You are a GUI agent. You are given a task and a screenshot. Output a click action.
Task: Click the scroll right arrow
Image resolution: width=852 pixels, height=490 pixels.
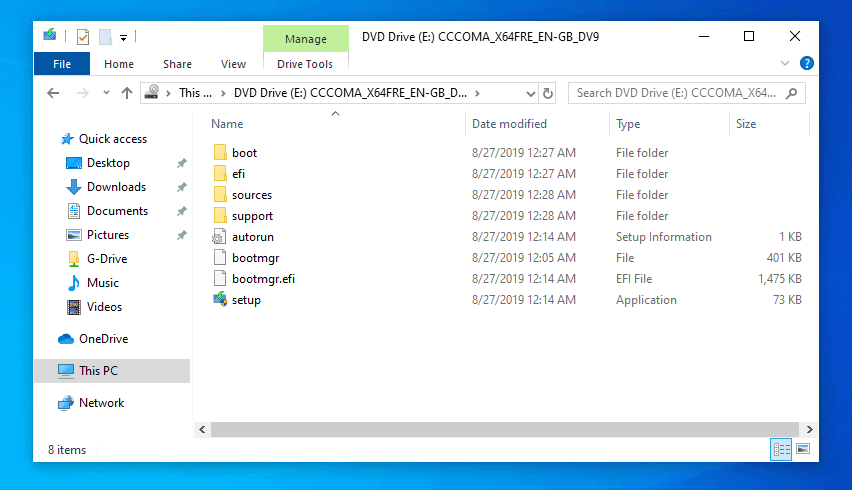(x=809, y=429)
